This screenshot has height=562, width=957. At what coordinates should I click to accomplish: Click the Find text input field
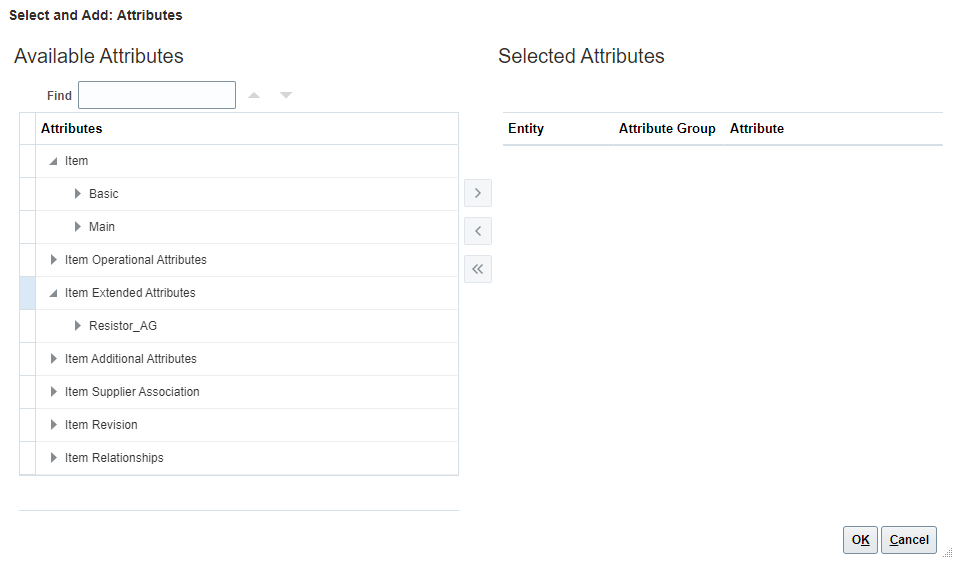coord(157,96)
